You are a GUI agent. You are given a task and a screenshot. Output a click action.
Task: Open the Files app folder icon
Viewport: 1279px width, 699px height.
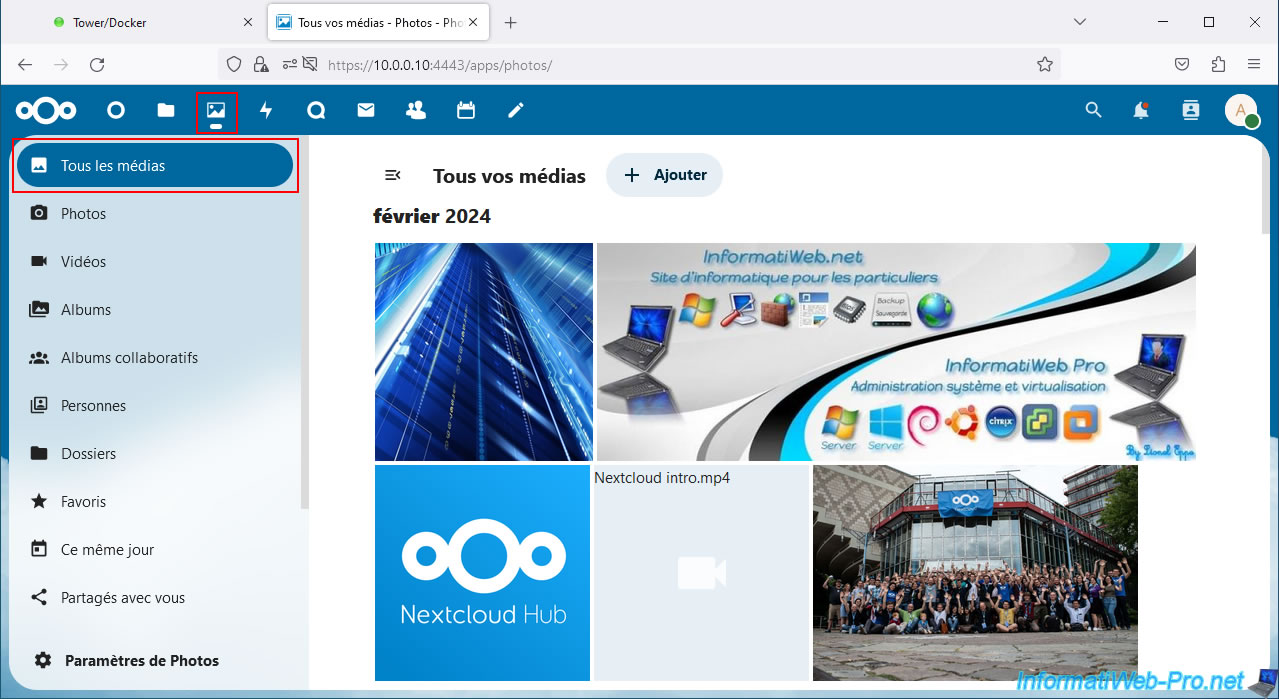point(166,111)
